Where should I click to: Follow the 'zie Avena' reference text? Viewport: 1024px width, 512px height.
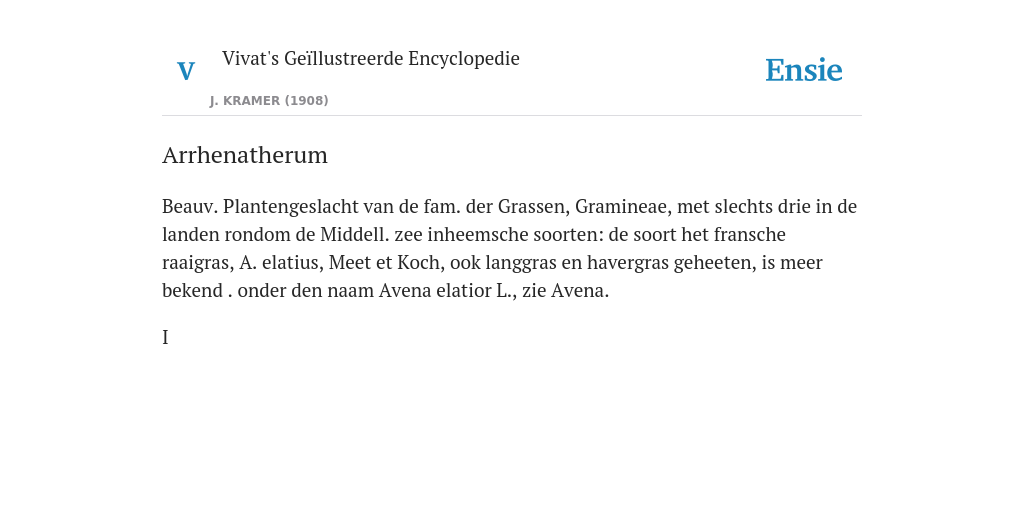tap(566, 291)
